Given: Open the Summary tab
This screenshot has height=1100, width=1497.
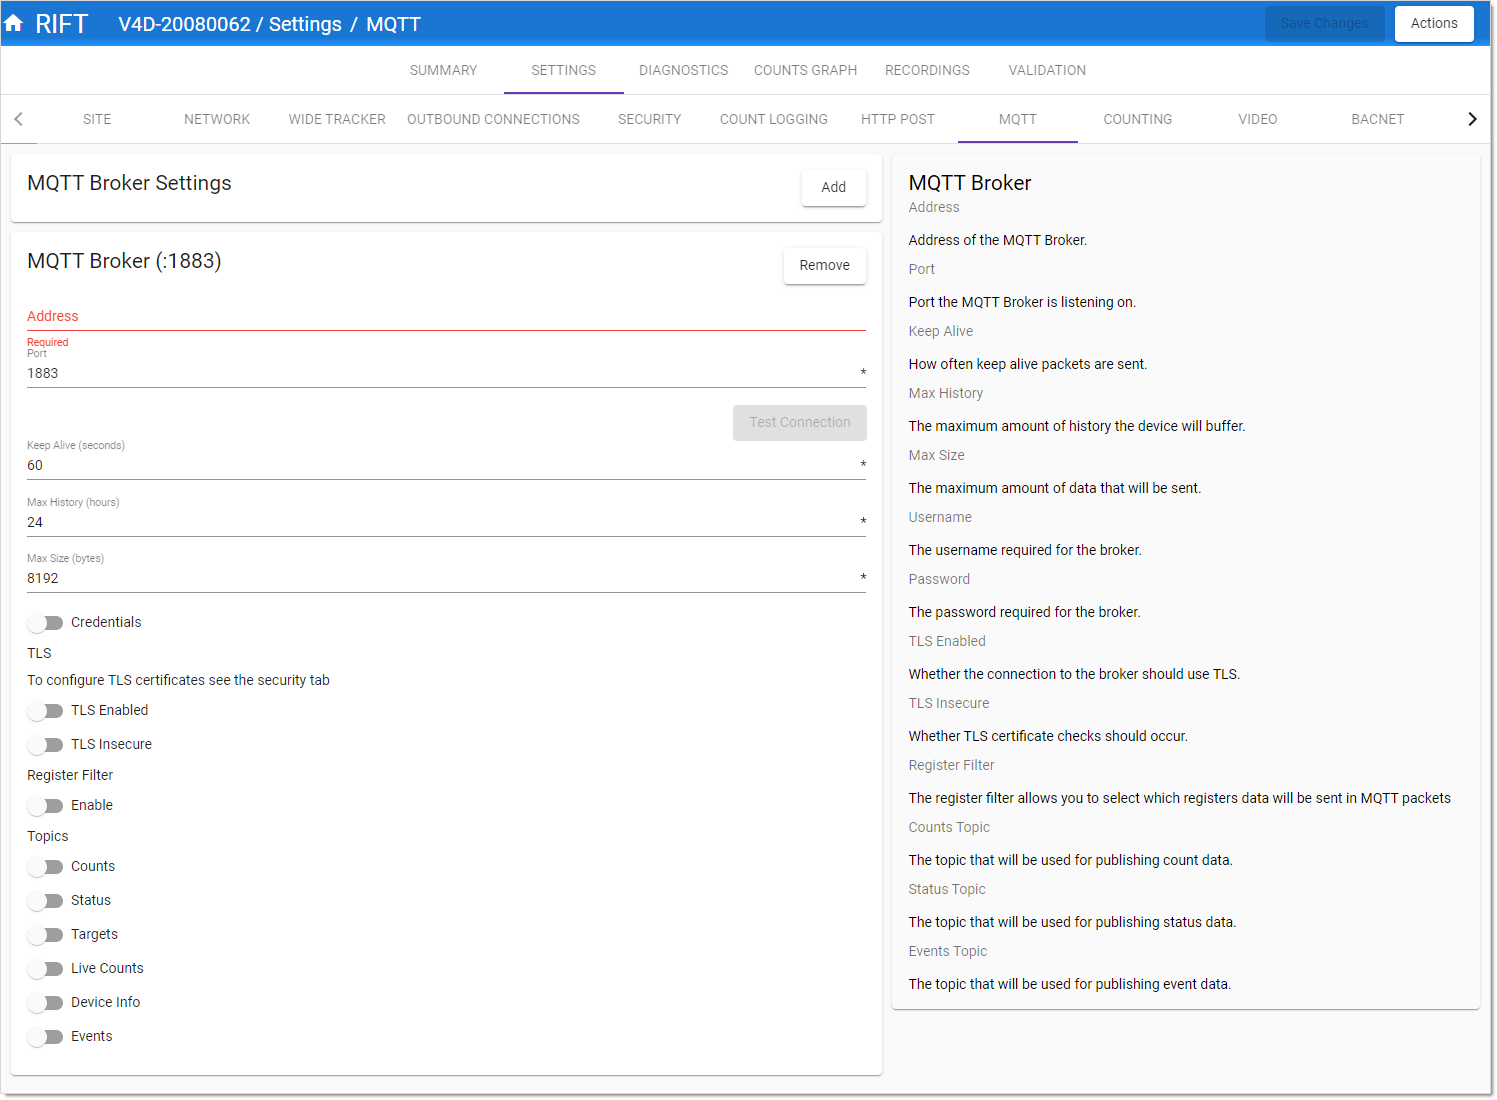Looking at the screenshot, I should (443, 70).
